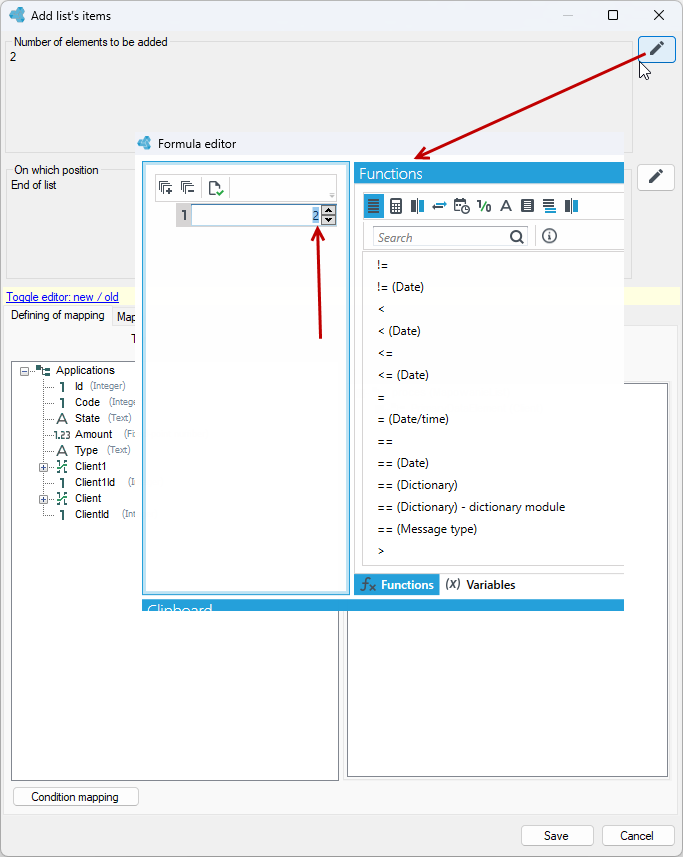Screen dimensions: 683x857
Task: Select the State (Text) tree item
Action: tap(93, 418)
